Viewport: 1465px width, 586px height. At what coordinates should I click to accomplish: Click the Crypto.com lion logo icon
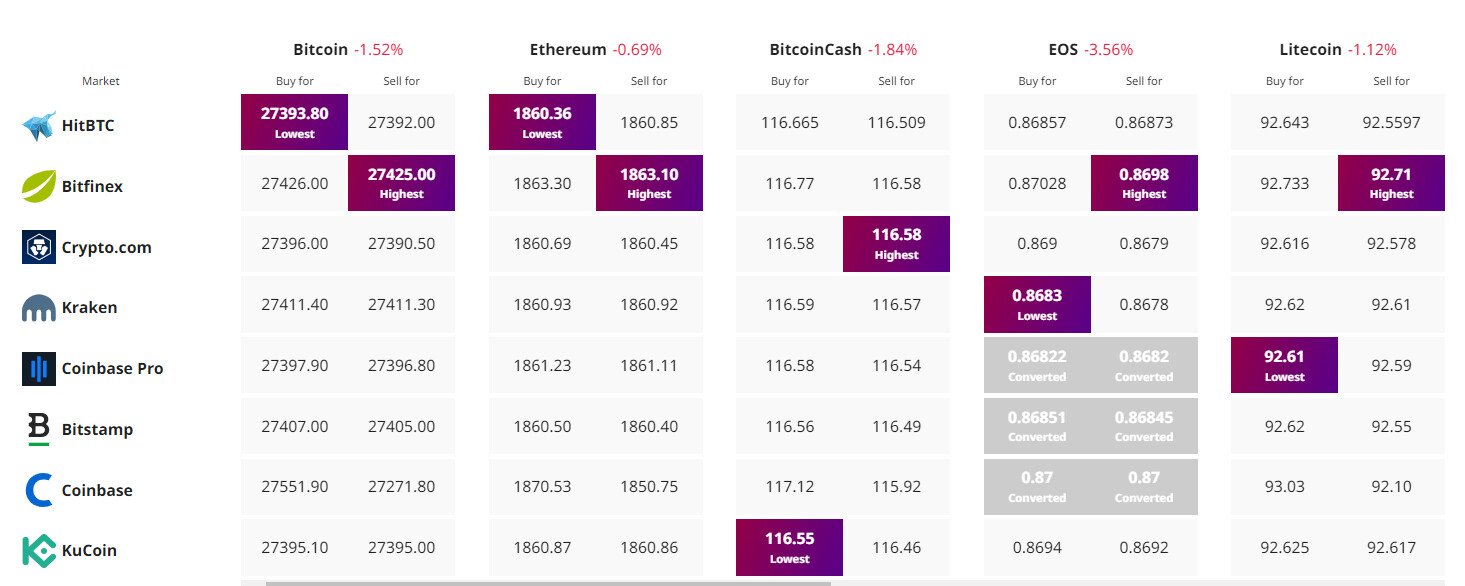point(39,247)
